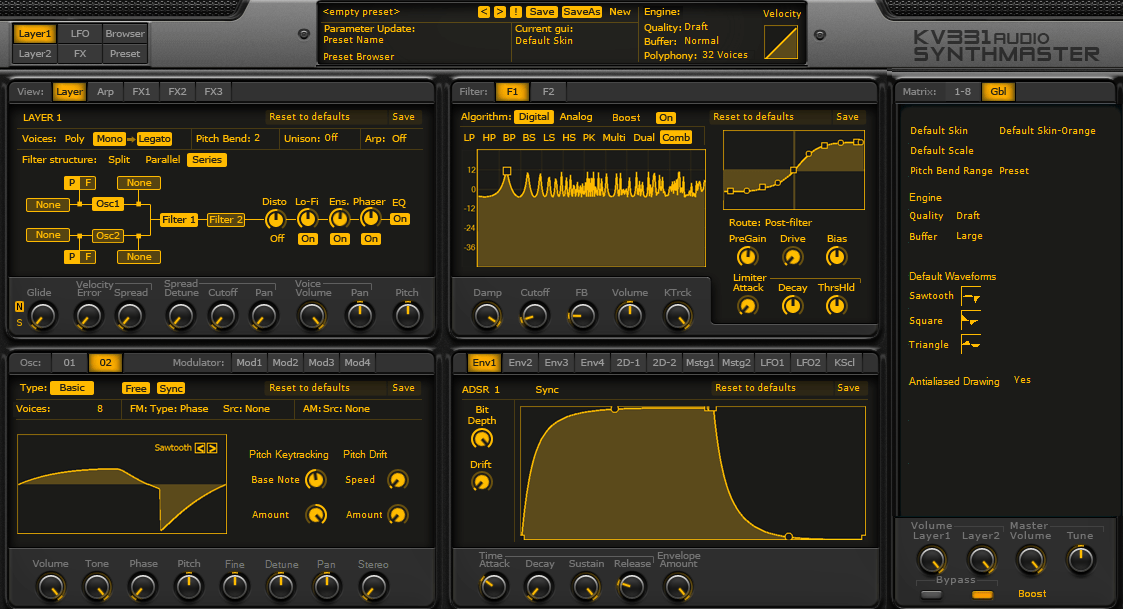
Task: Open the Antialiased Drawing Yes selector
Action: (1022, 380)
